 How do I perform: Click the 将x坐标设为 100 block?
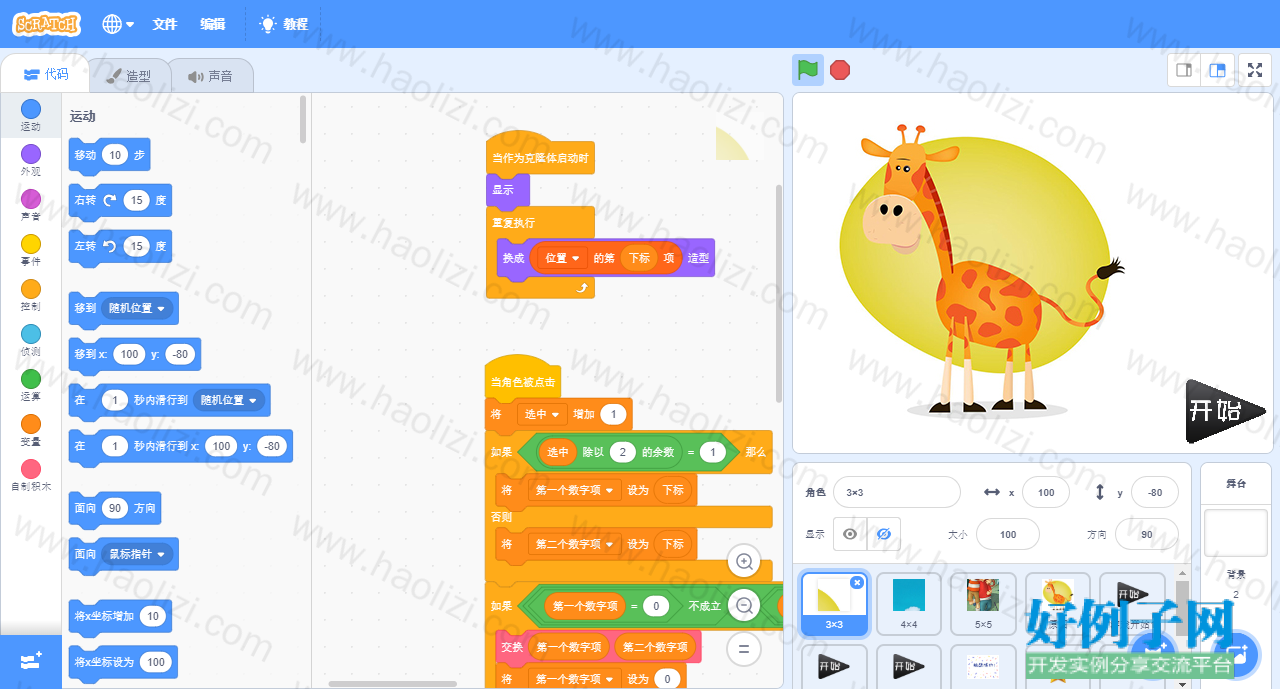click(x=123, y=662)
